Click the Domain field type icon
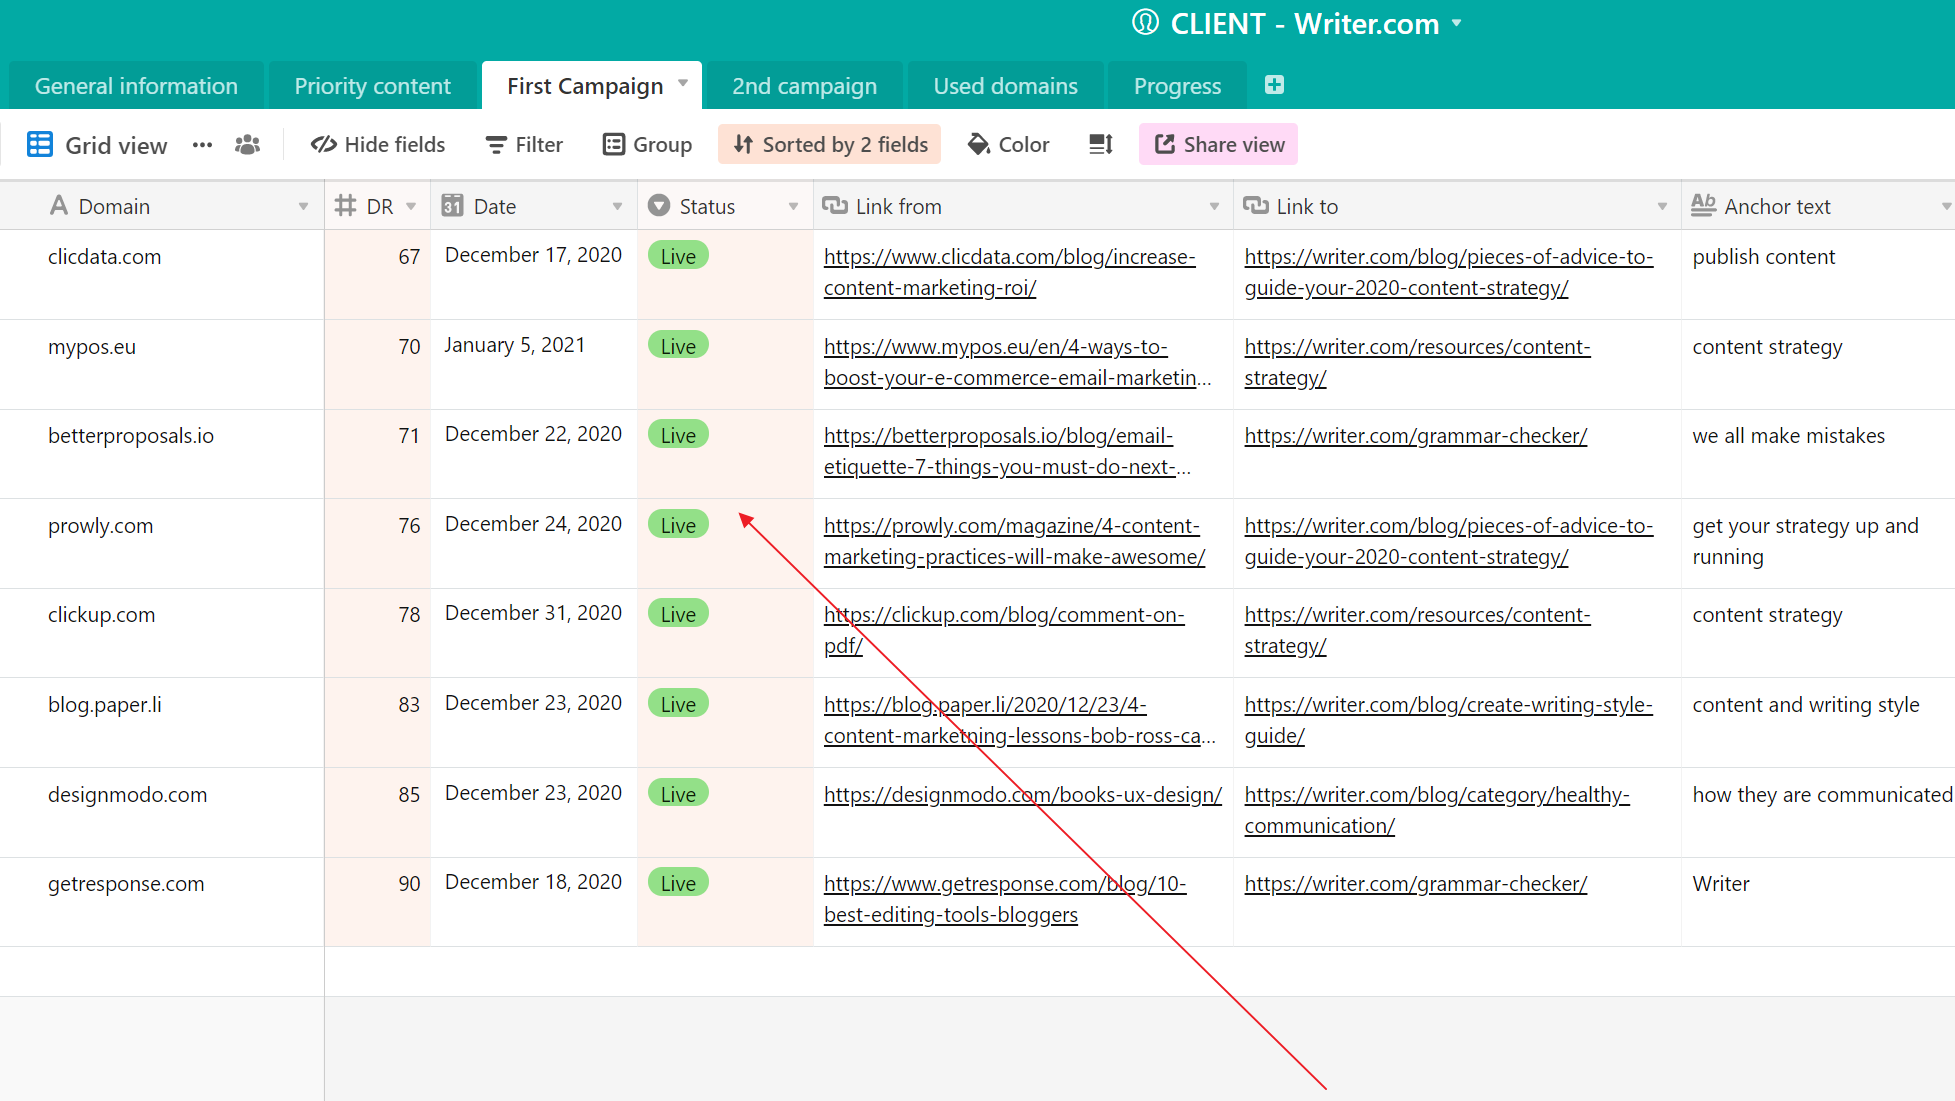This screenshot has height=1101, width=1955. (x=59, y=206)
